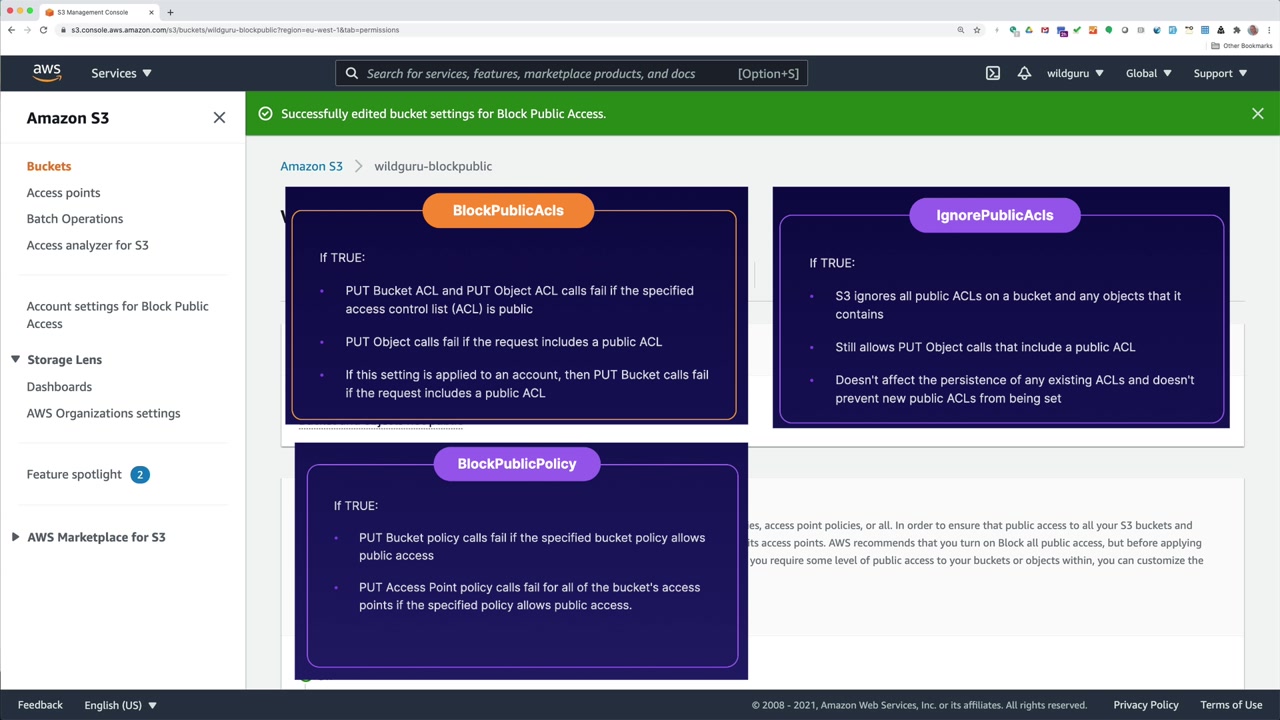Click the Amazon S3 sidebar heading

[x=68, y=118]
